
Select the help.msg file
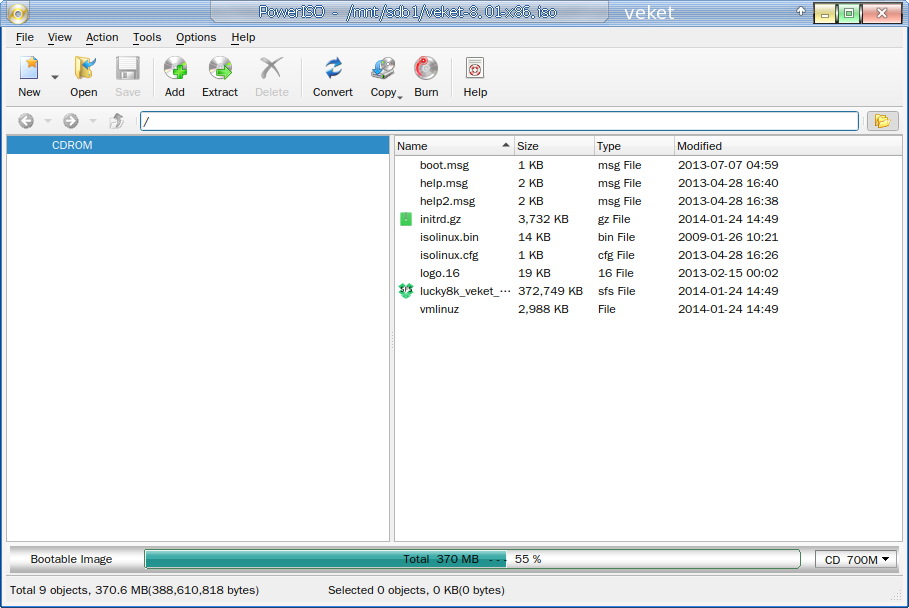tap(443, 183)
